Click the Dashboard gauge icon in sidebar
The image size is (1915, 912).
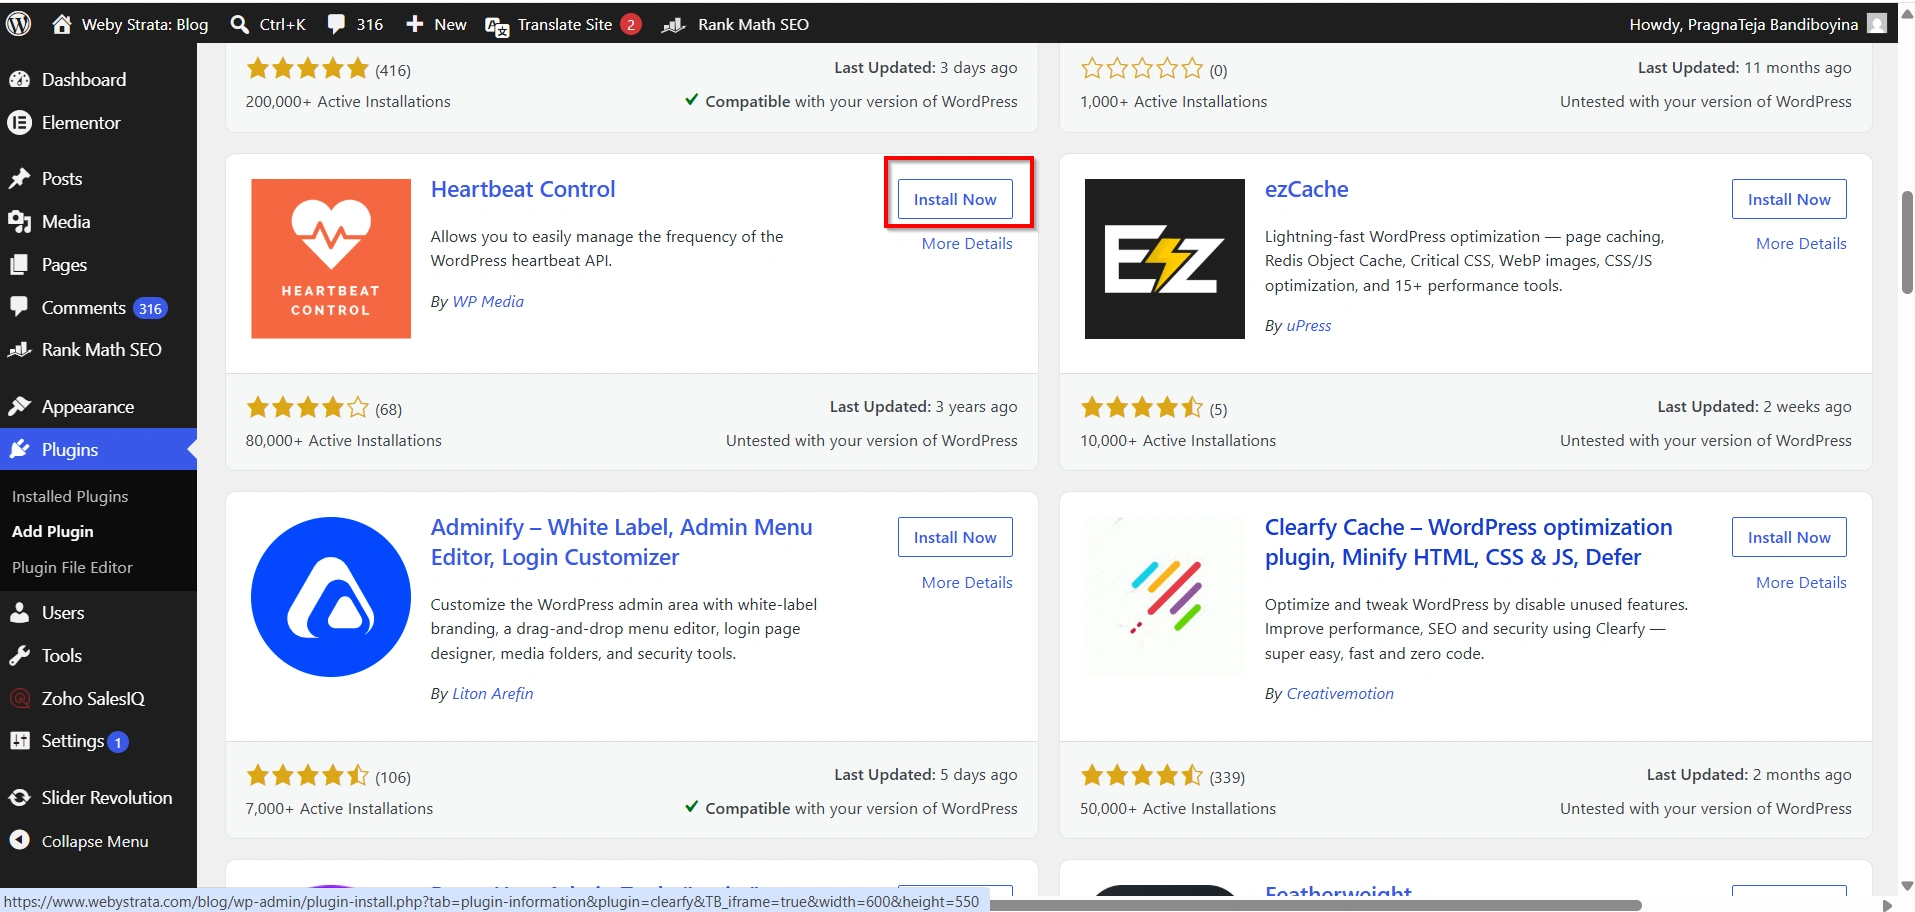19,79
